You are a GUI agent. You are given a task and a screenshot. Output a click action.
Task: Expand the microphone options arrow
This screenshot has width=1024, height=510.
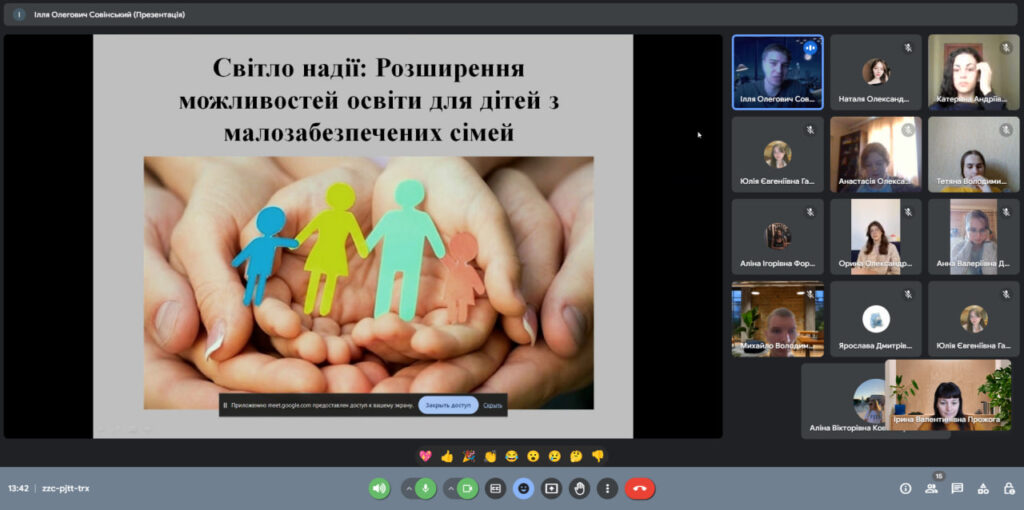tap(408, 489)
